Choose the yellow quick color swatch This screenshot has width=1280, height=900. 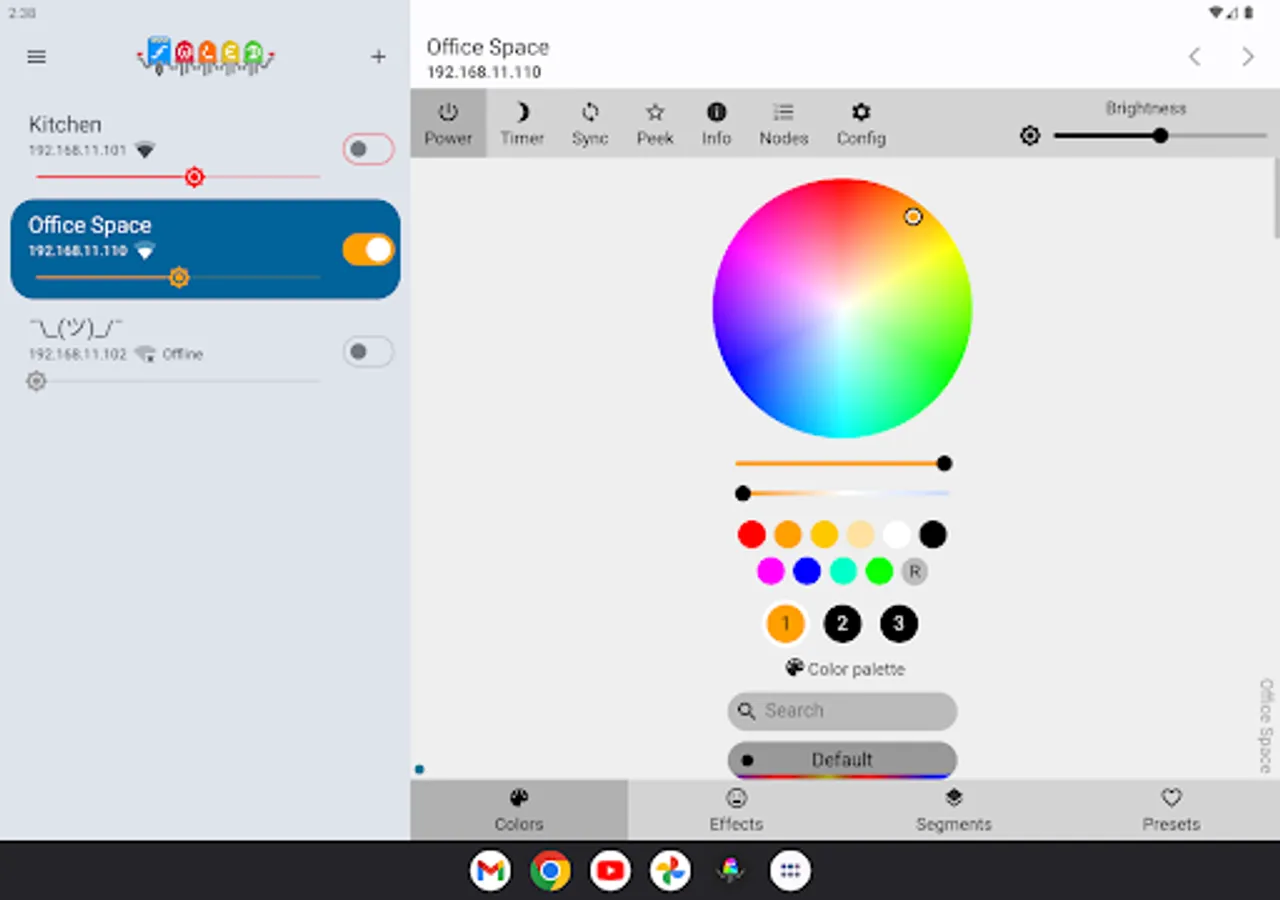(824, 534)
